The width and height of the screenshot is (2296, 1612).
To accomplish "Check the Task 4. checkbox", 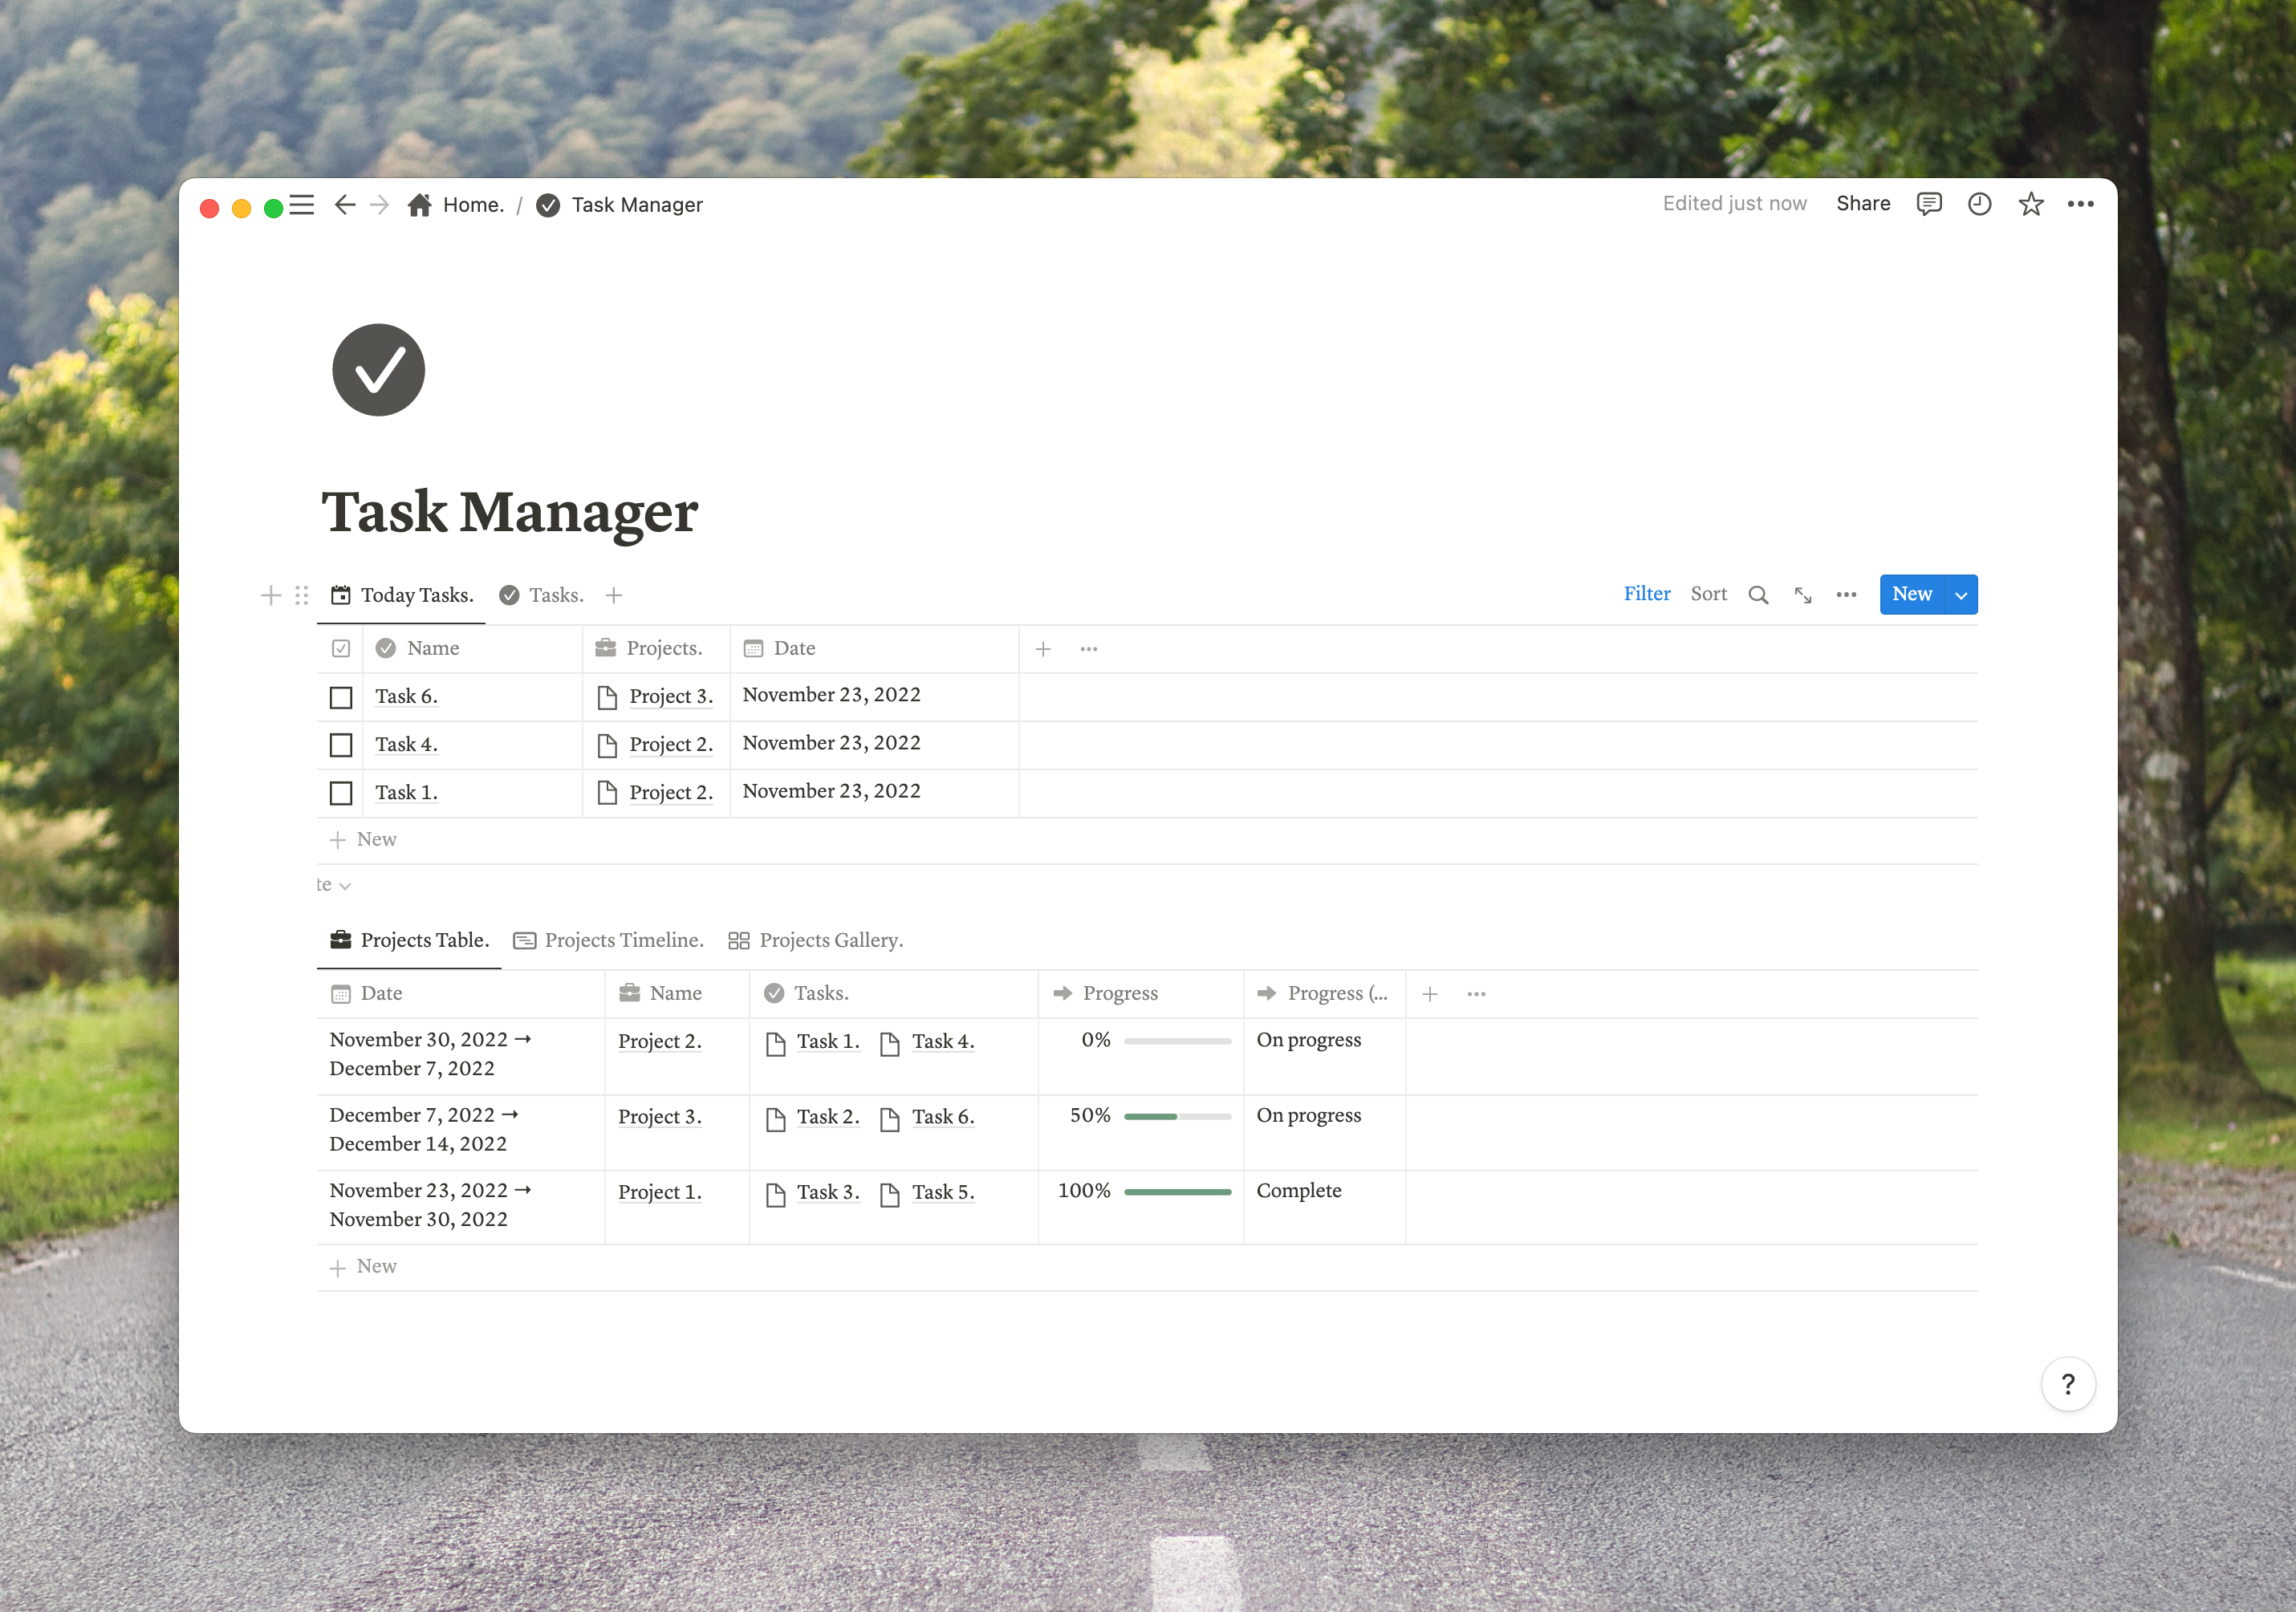I will pyautogui.click(x=341, y=745).
